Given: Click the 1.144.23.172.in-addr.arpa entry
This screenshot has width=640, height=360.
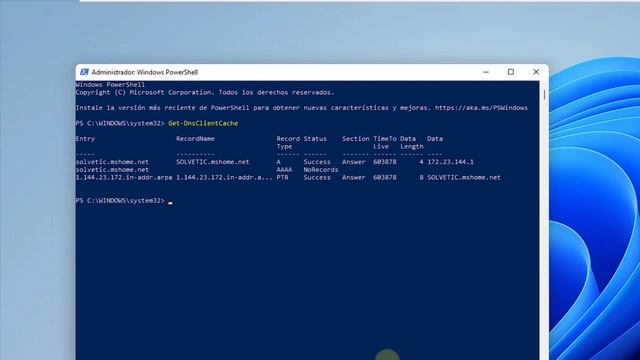Looking at the screenshot, I should [x=124, y=177].
